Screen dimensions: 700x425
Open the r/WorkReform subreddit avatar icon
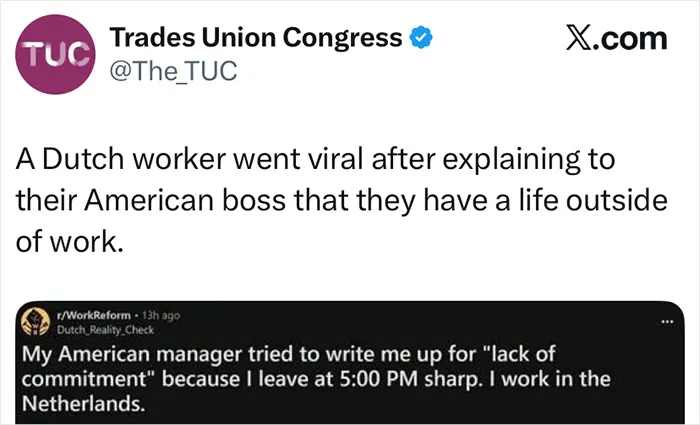tap(36, 321)
